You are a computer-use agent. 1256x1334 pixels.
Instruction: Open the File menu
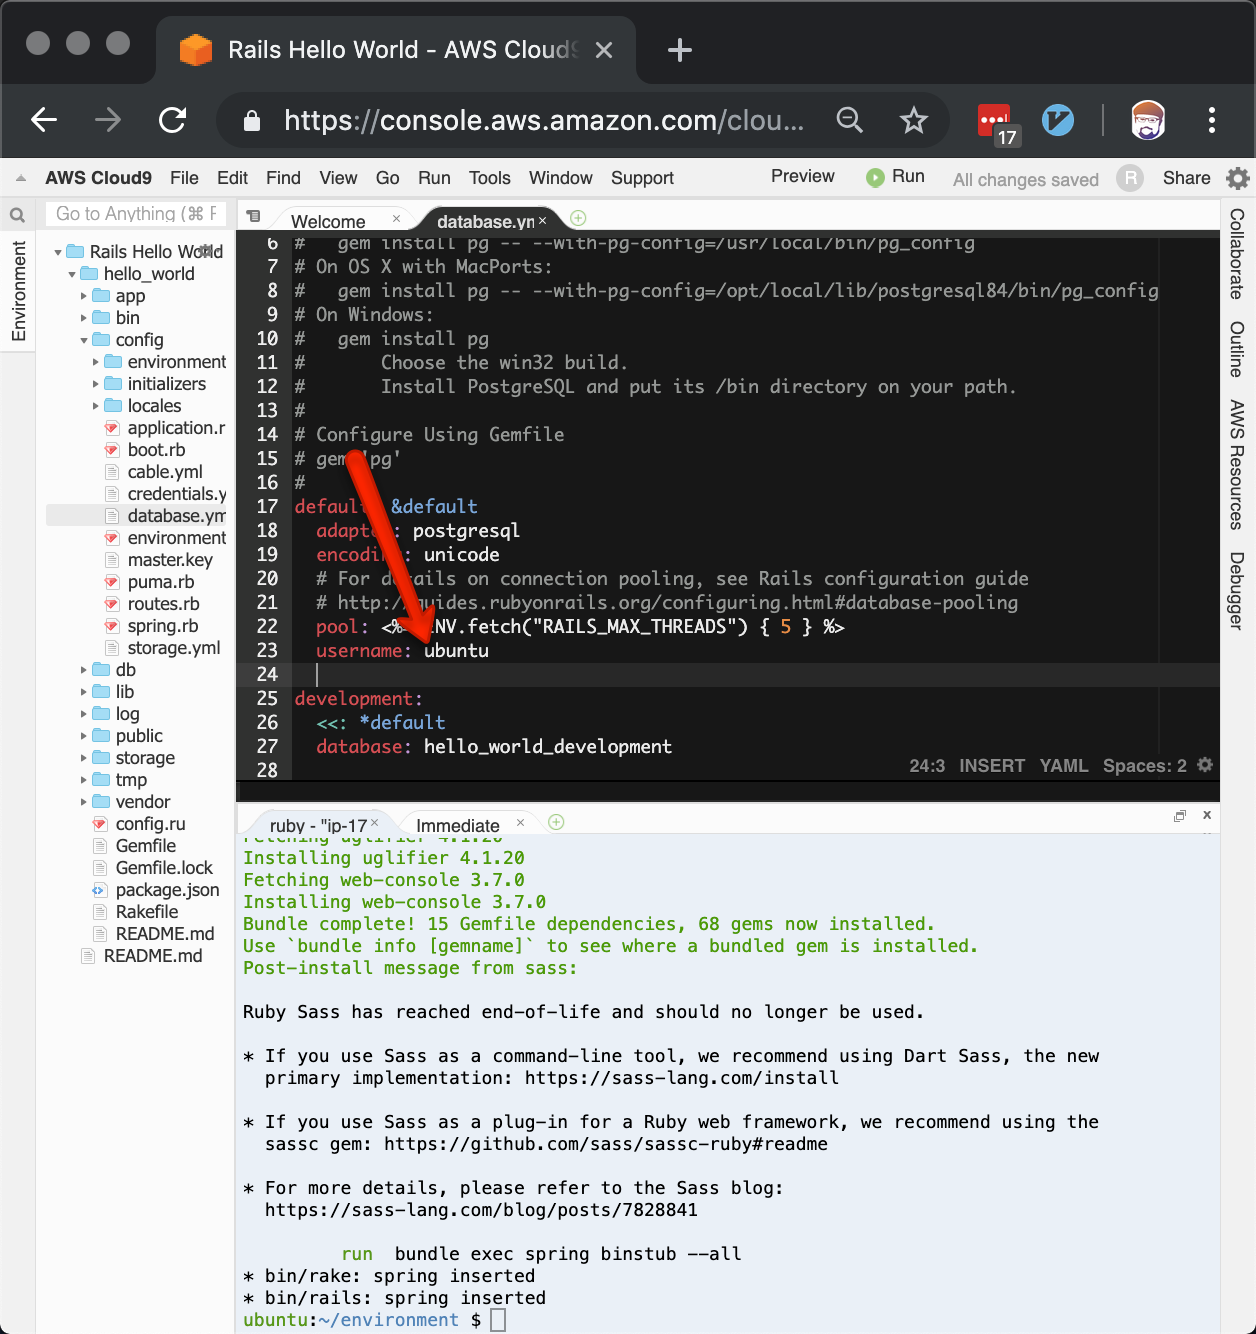184,178
